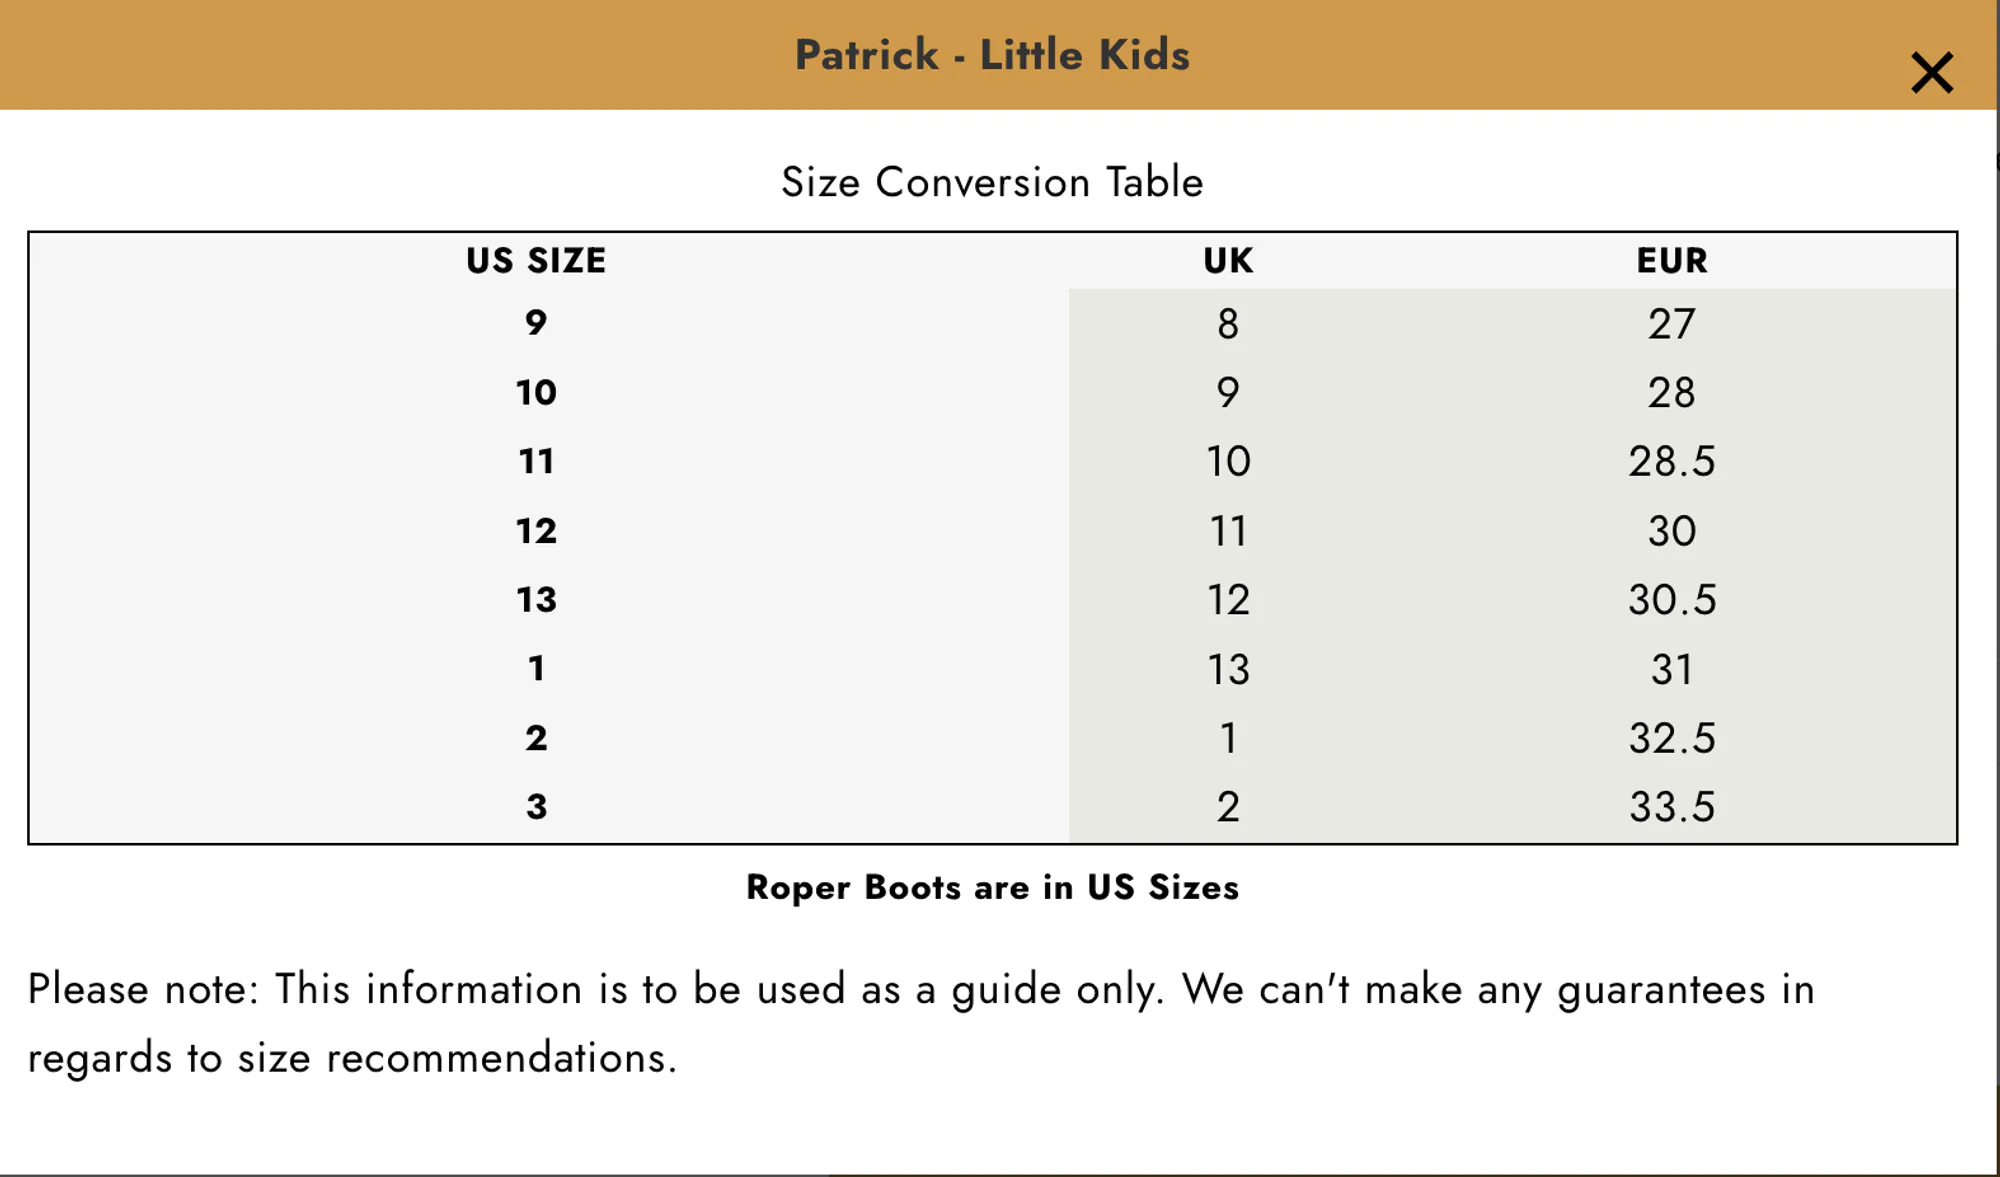Click UK size 13 cell
Viewport: 2000px width, 1177px height.
click(1228, 669)
